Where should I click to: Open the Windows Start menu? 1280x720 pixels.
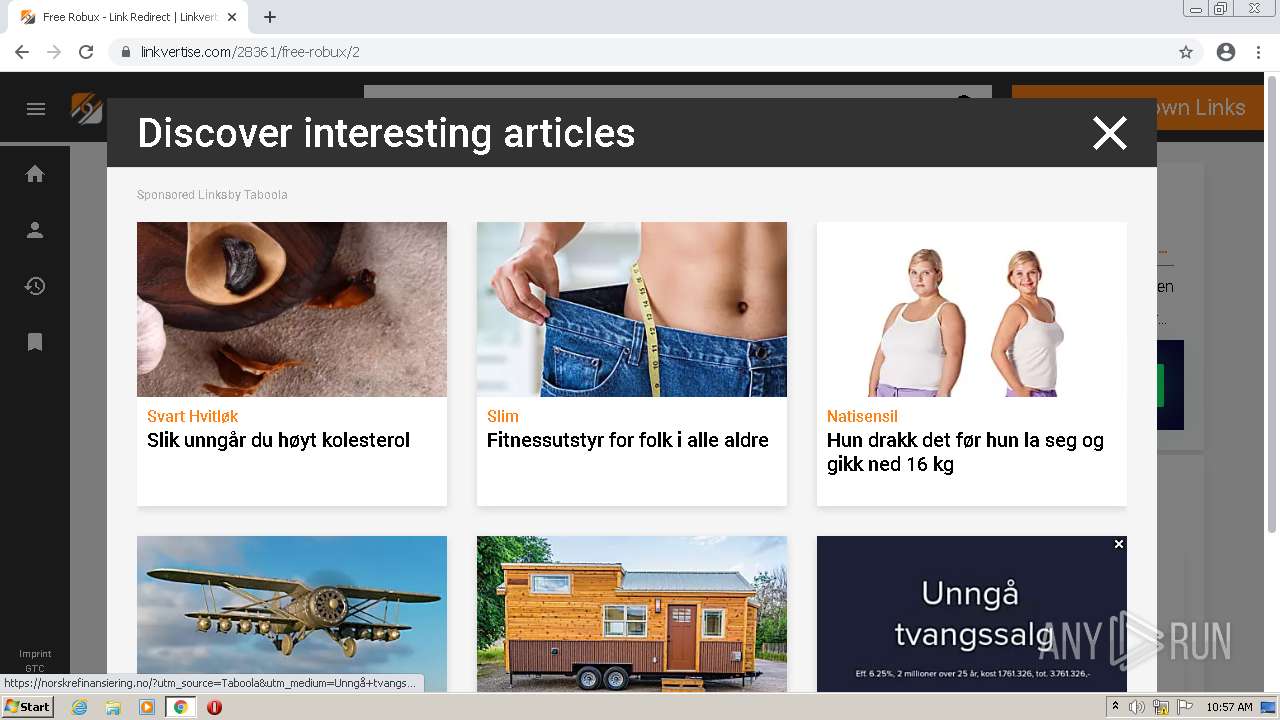pyautogui.click(x=27, y=707)
